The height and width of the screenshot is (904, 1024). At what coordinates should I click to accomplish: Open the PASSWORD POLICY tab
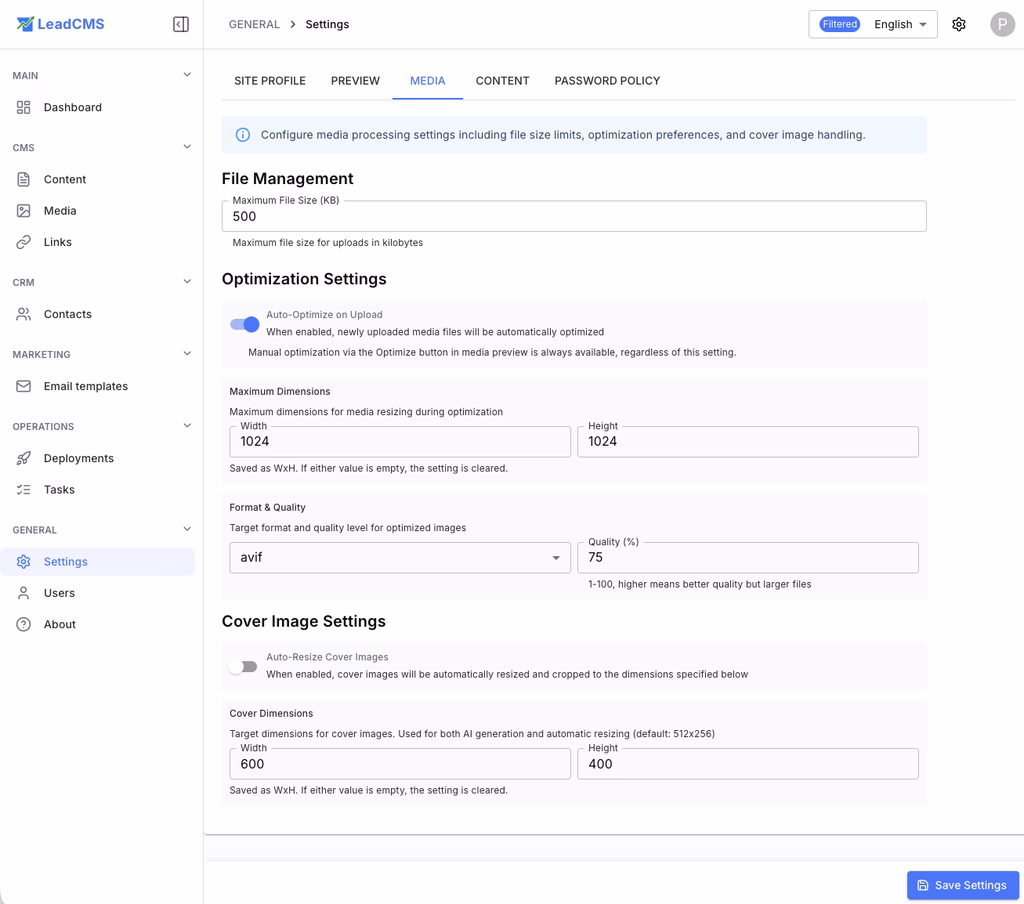tap(607, 80)
